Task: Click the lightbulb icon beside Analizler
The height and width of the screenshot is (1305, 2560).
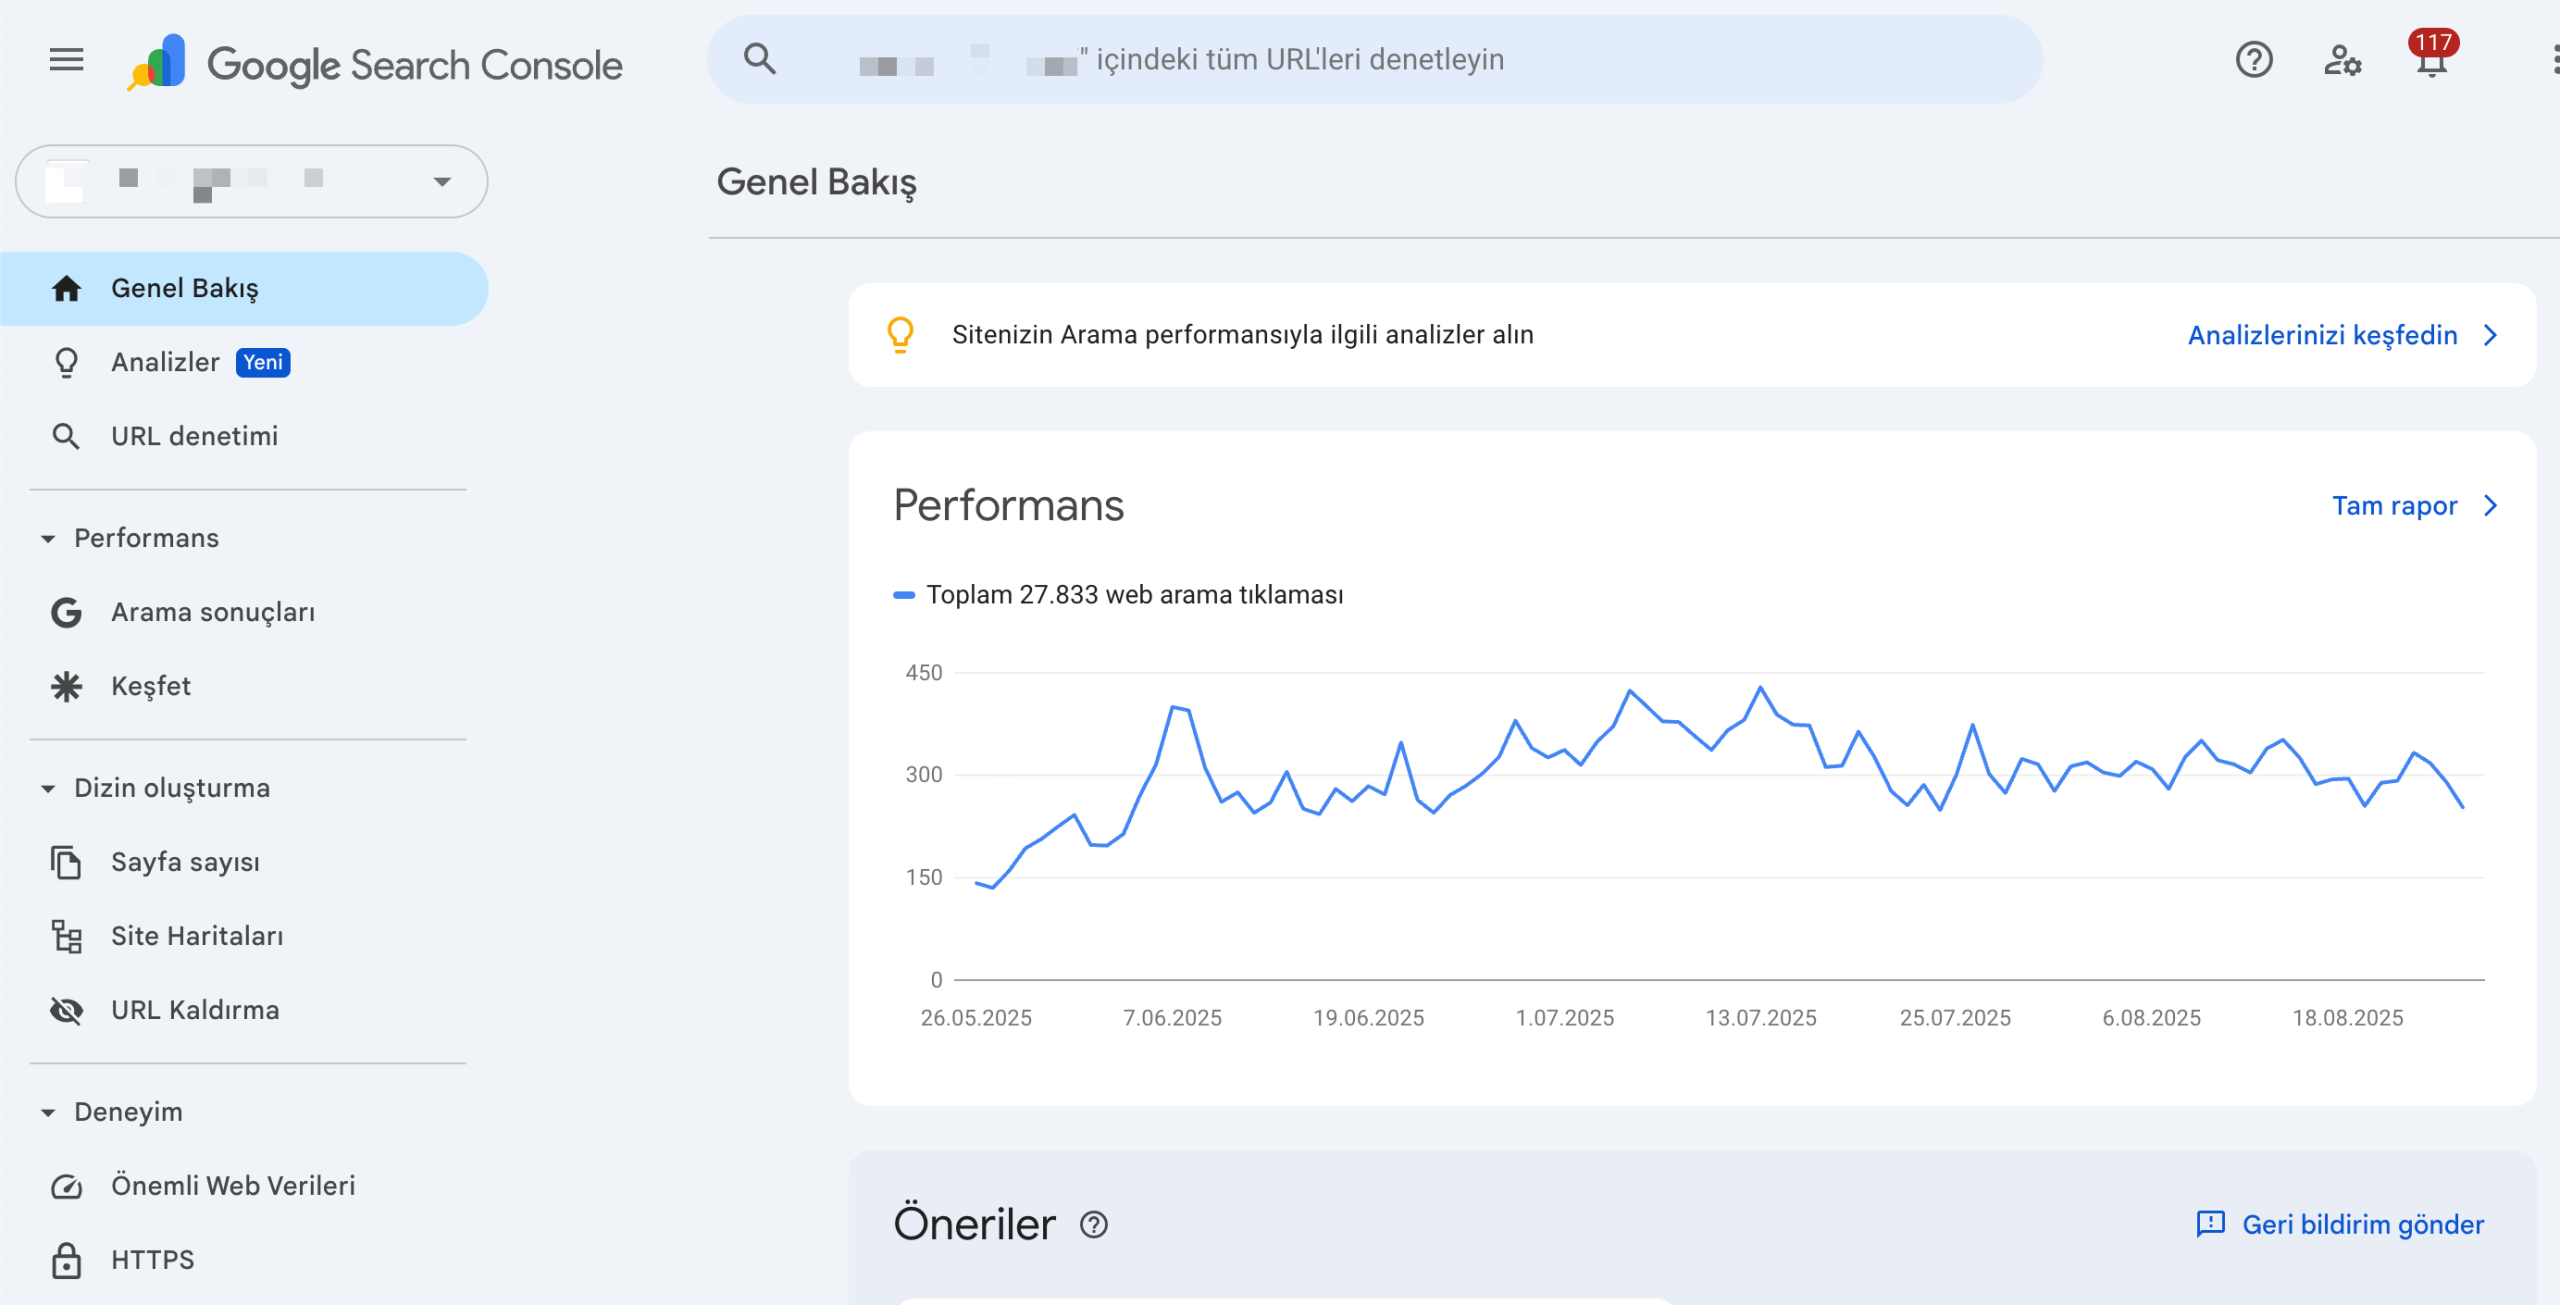Action: click(66, 362)
